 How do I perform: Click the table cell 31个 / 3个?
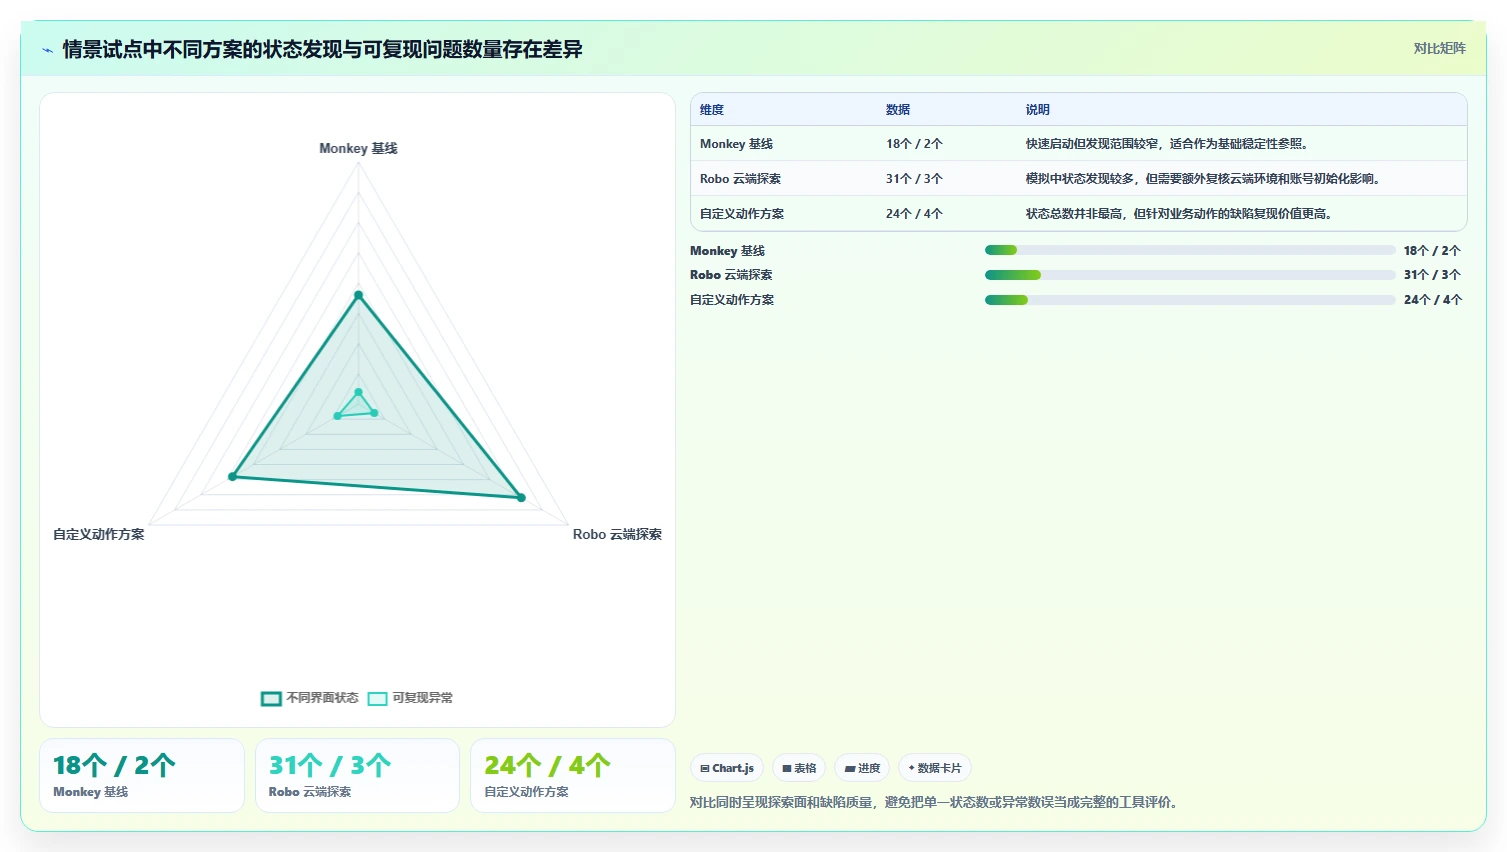914,179
